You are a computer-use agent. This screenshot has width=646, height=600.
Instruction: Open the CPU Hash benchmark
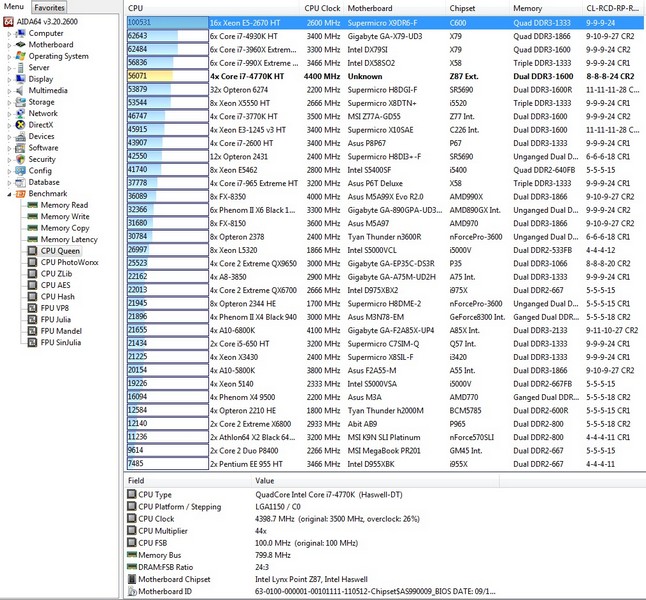click(51, 297)
